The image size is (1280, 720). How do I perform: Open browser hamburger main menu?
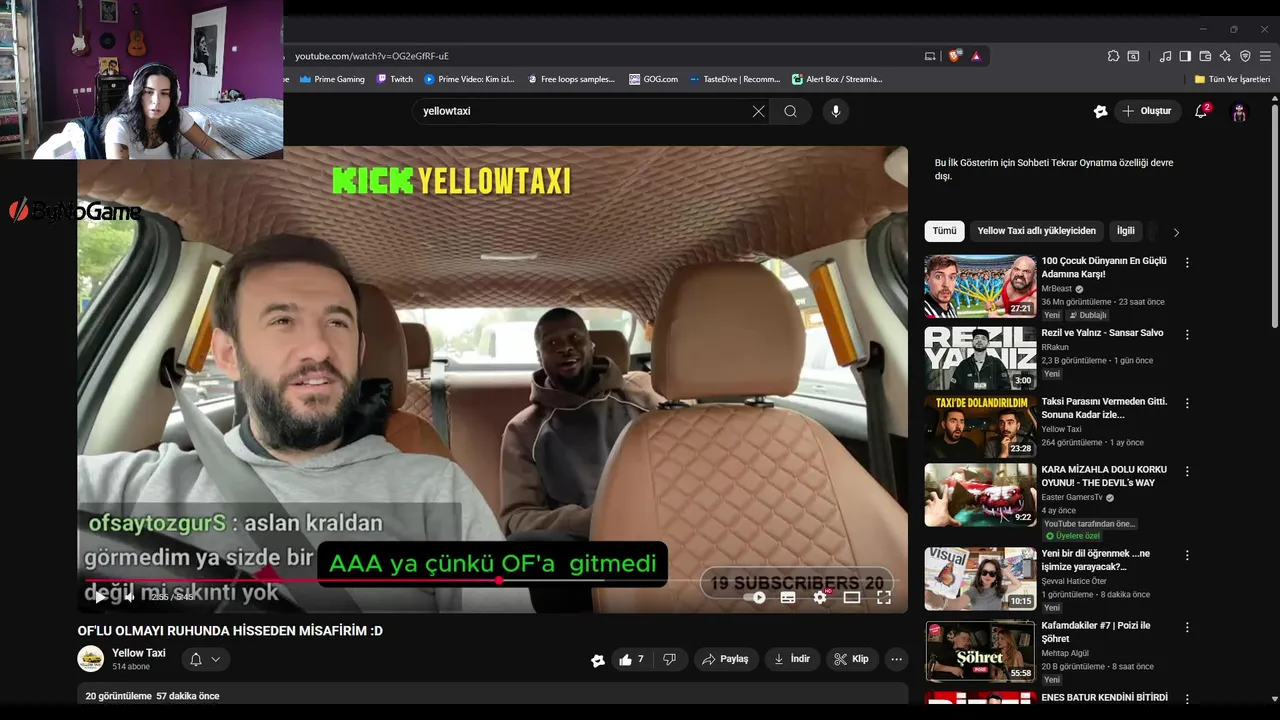(1265, 56)
